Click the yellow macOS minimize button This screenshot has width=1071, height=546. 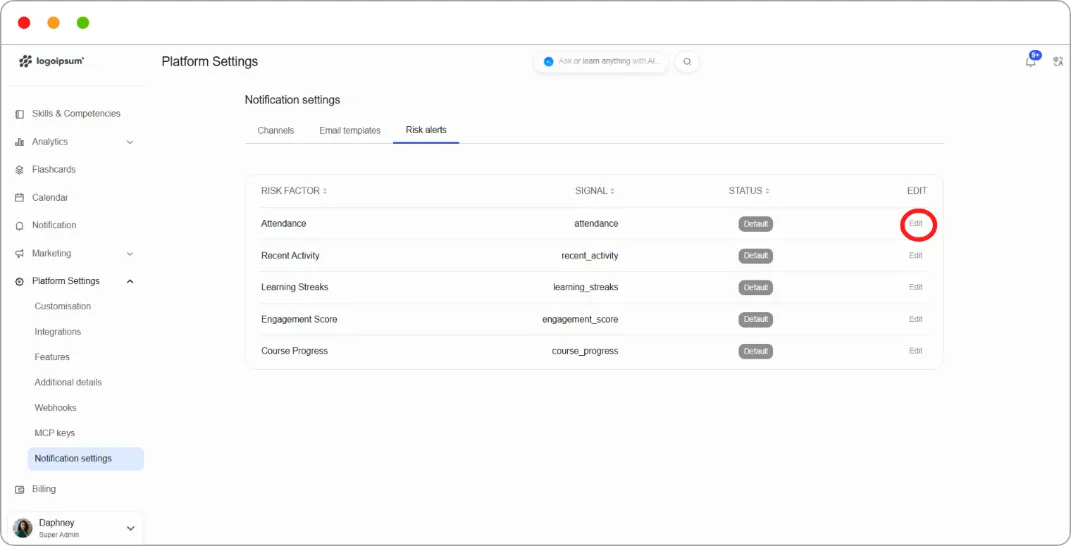tap(53, 23)
